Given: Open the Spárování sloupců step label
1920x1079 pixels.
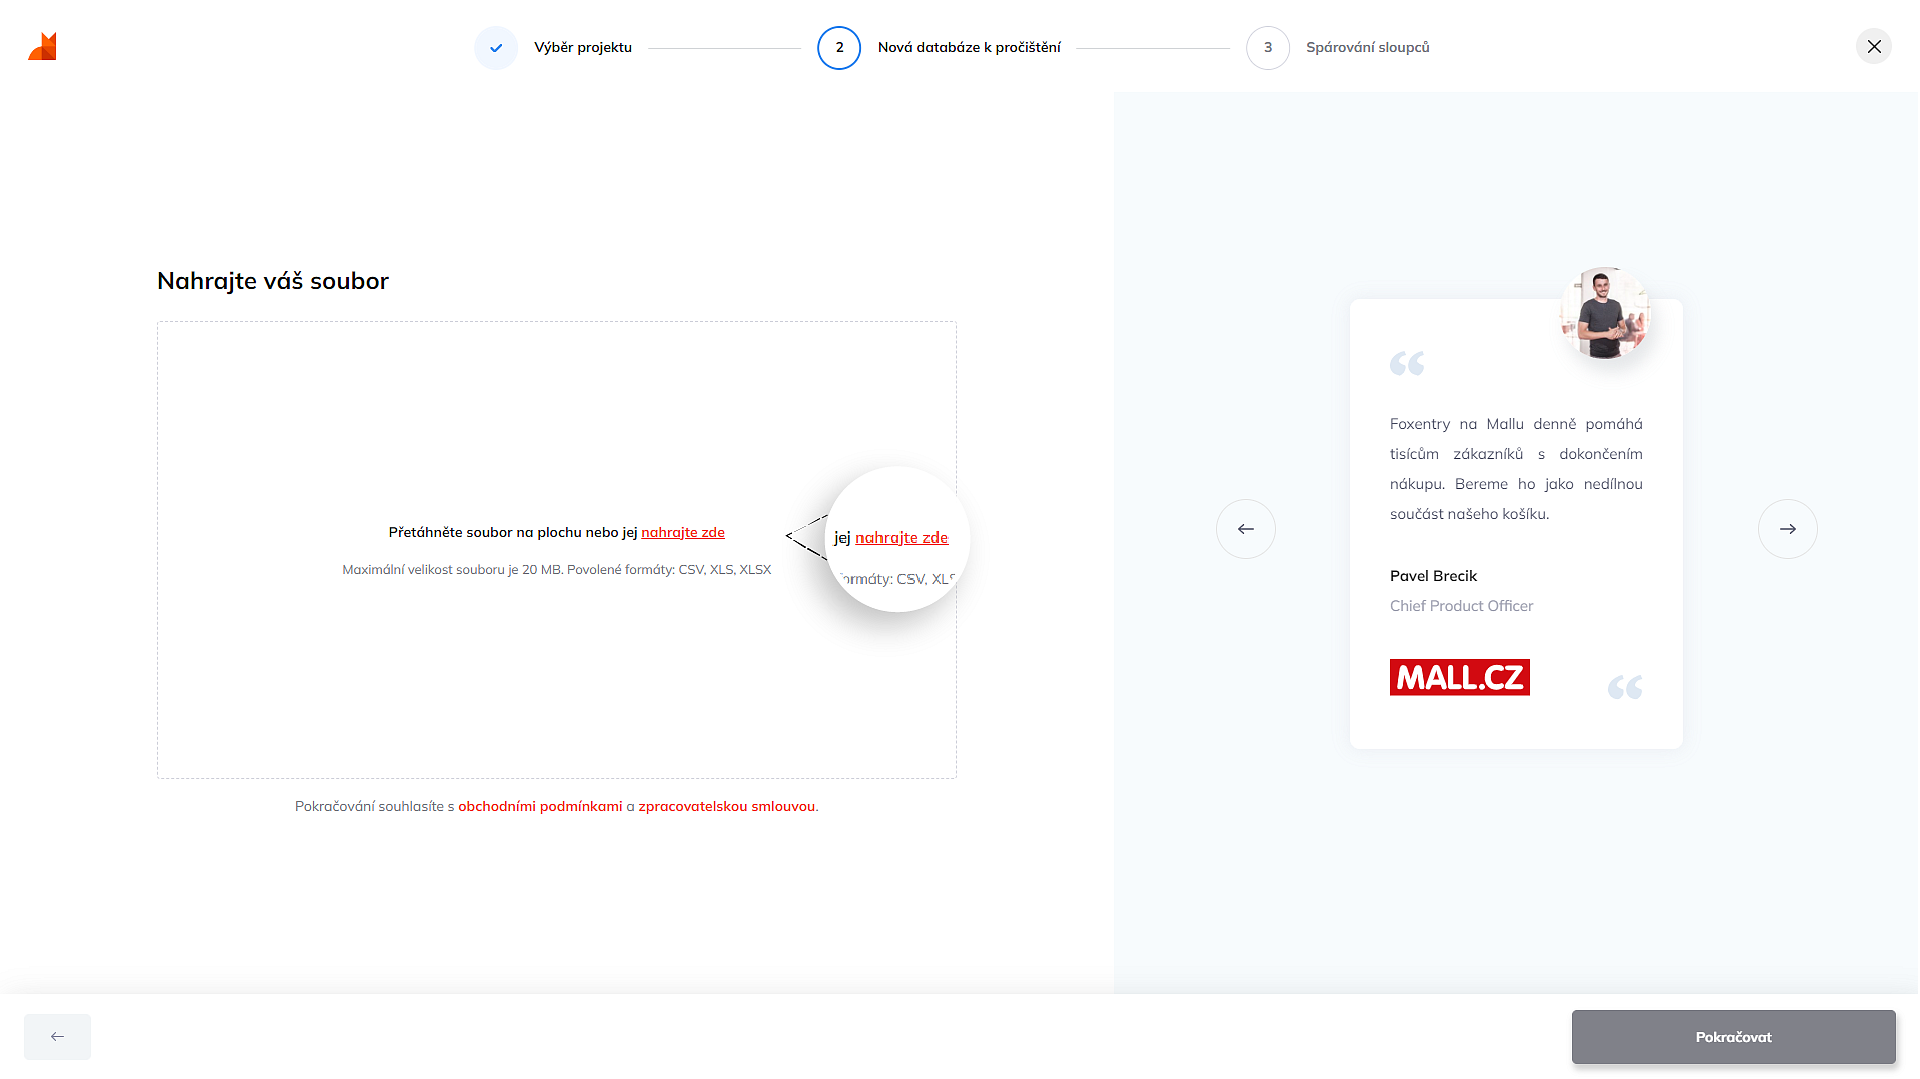Looking at the screenshot, I should click(1367, 48).
